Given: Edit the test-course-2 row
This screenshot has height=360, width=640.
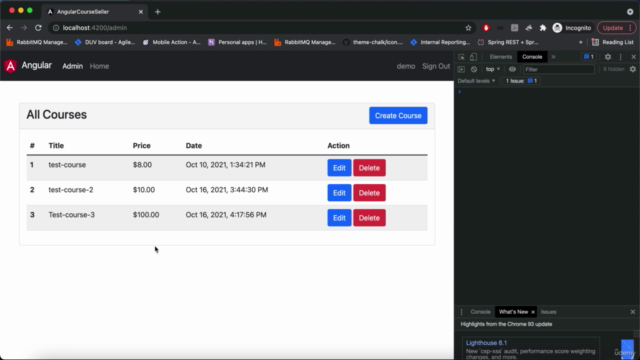Looking at the screenshot, I should [339, 193].
